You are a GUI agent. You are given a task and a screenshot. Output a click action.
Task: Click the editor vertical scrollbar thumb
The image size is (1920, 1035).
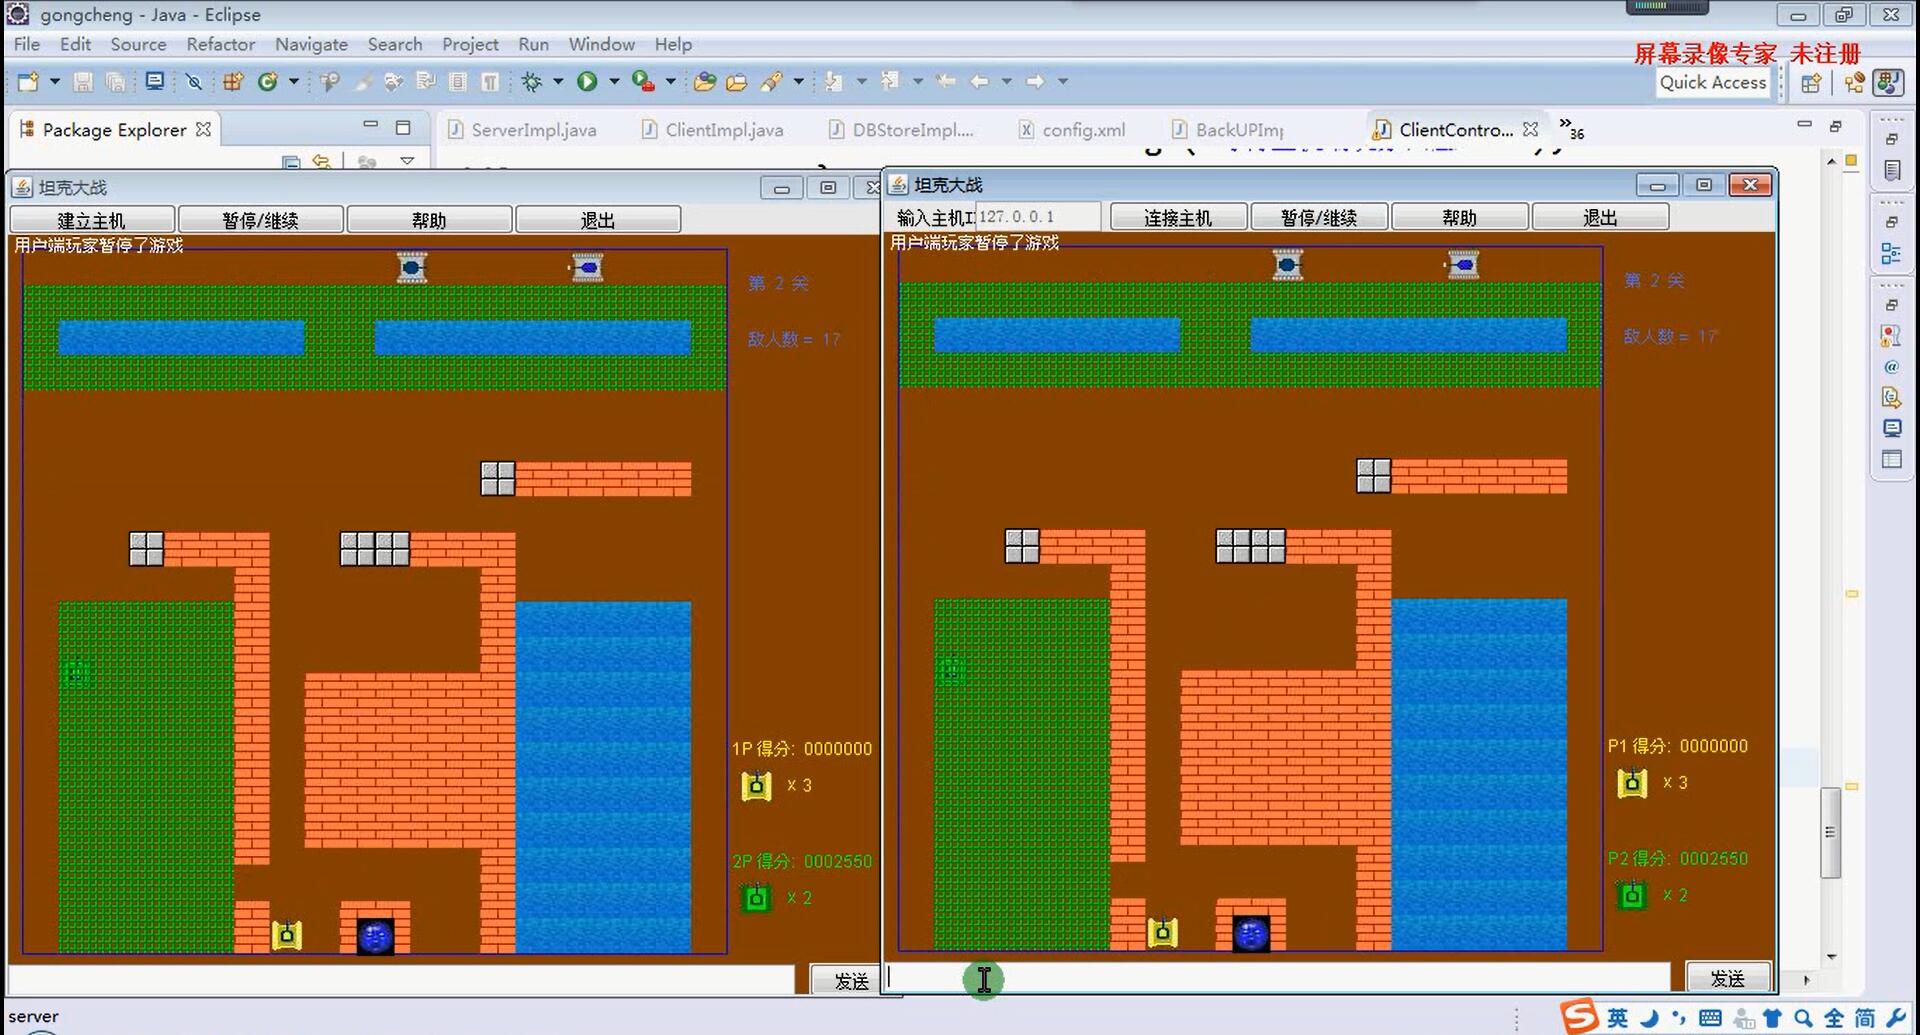pyautogui.click(x=1830, y=833)
